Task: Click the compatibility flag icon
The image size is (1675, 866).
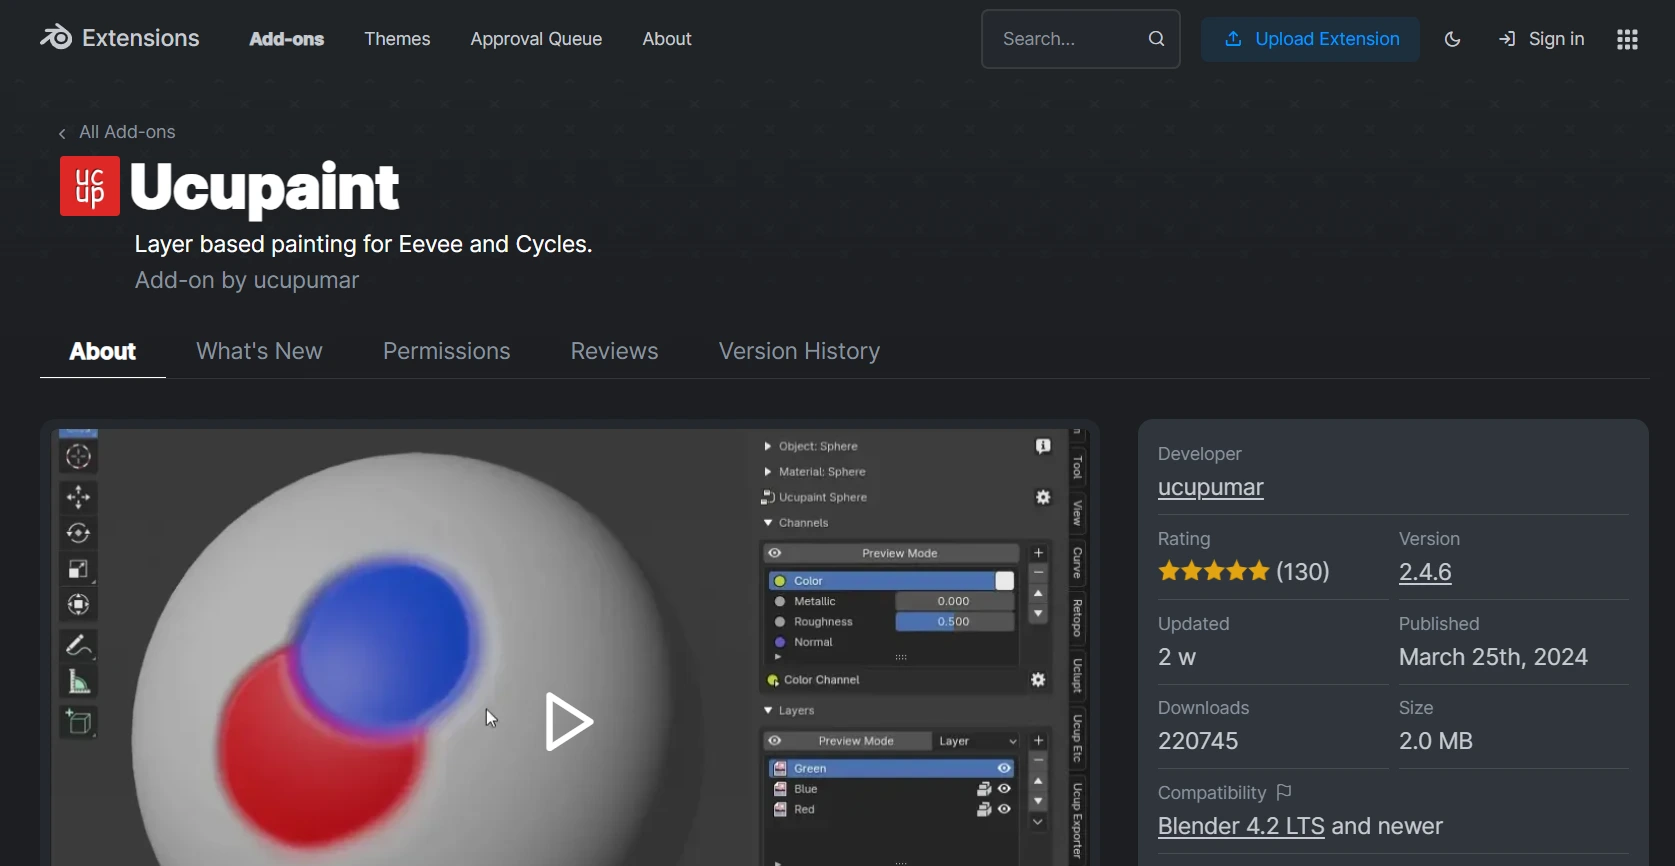Action: pyautogui.click(x=1285, y=792)
